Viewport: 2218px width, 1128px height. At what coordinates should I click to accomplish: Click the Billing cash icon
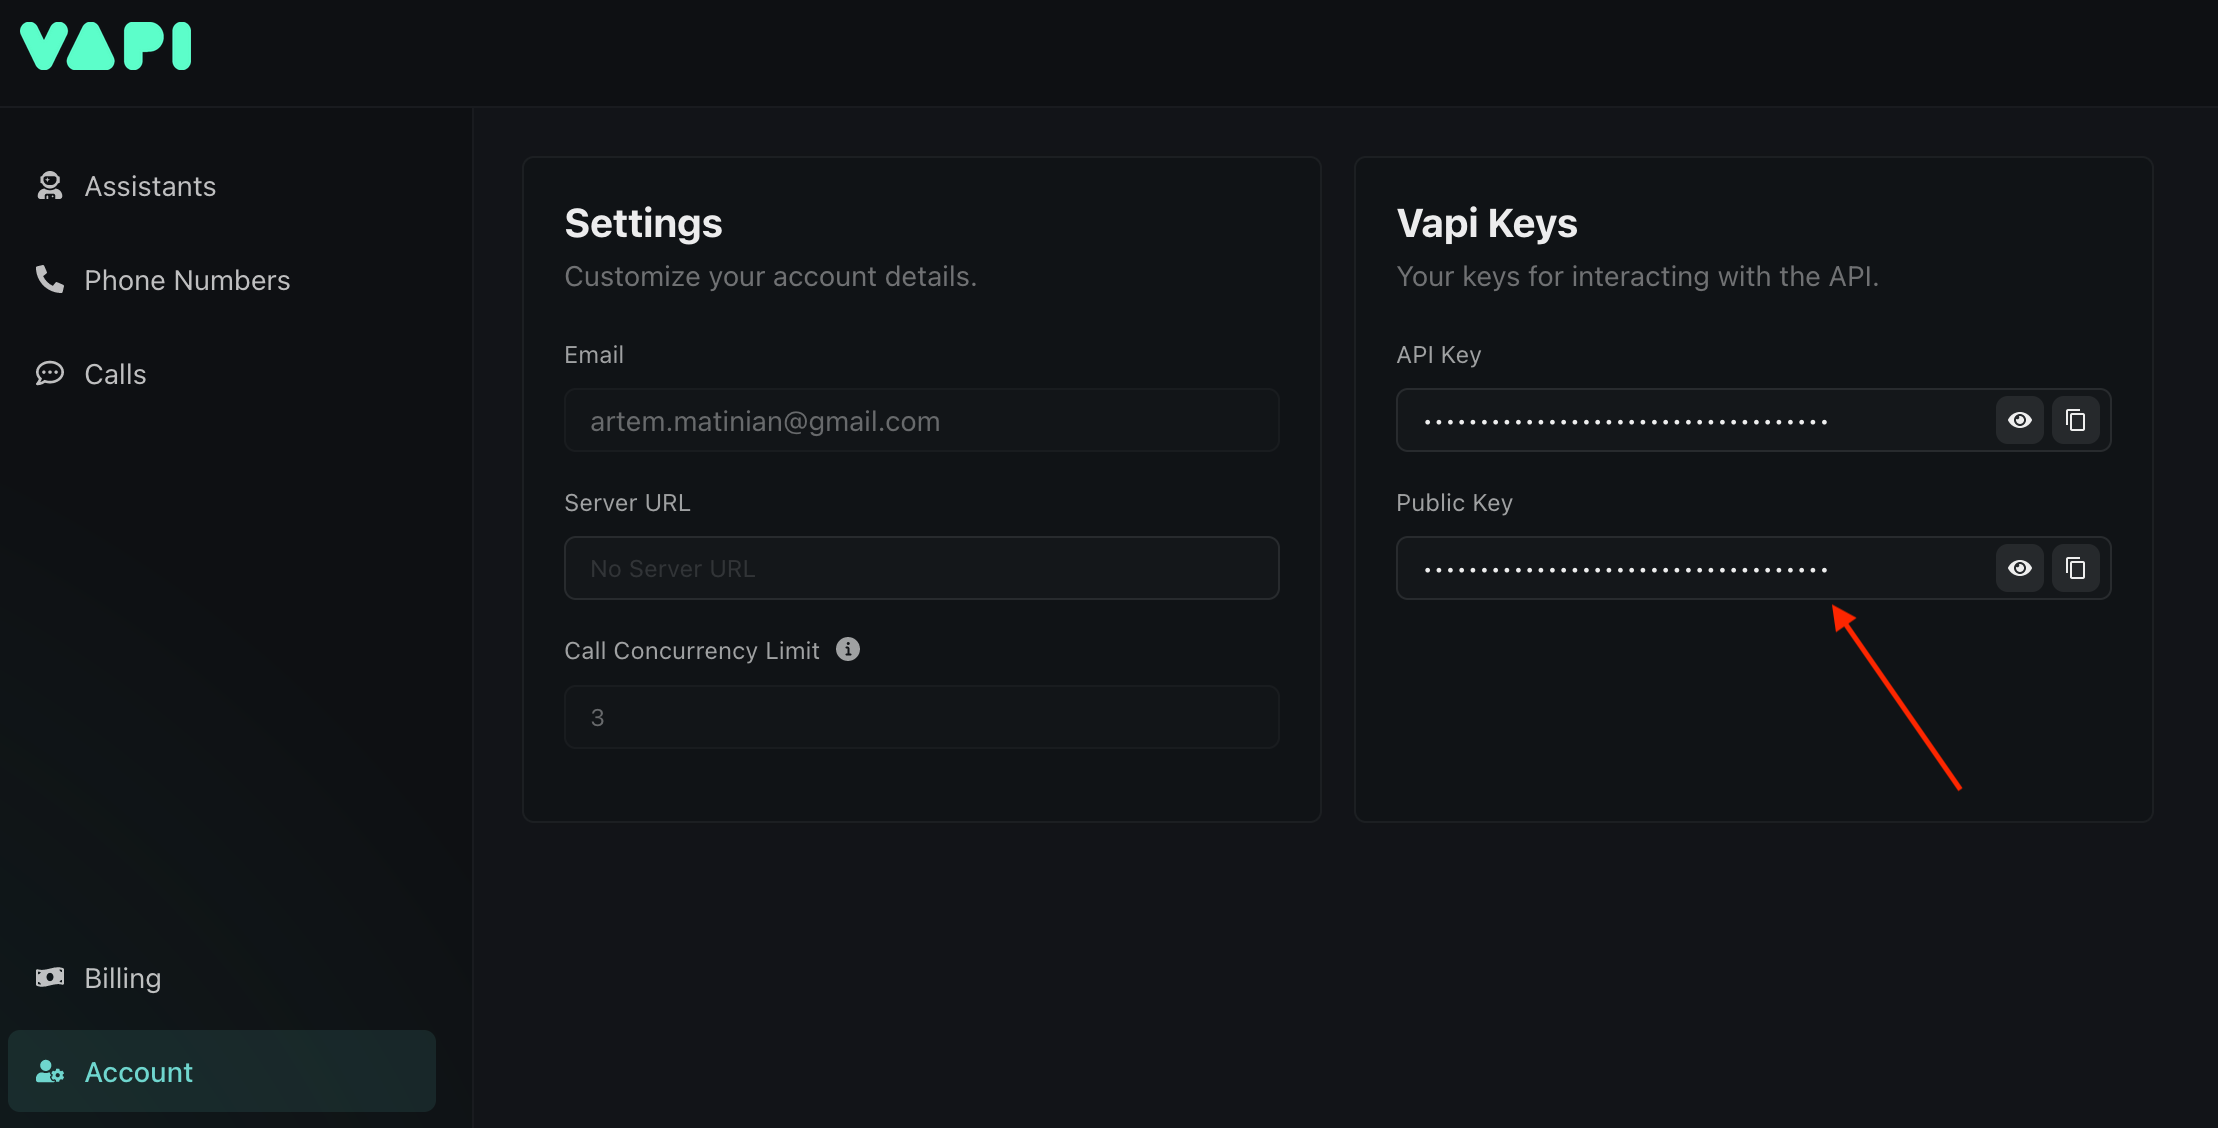pyautogui.click(x=49, y=977)
